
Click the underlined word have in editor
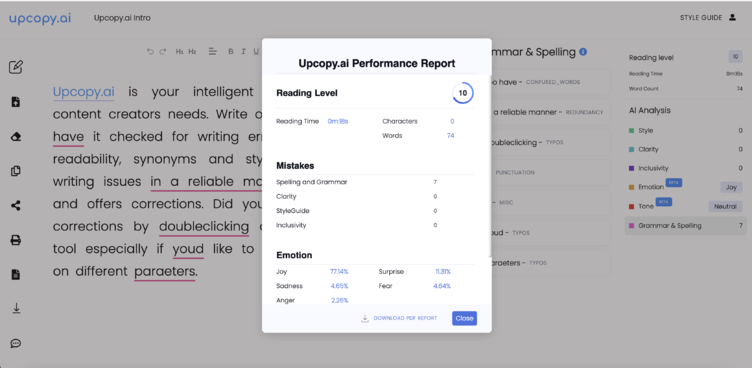click(68, 137)
